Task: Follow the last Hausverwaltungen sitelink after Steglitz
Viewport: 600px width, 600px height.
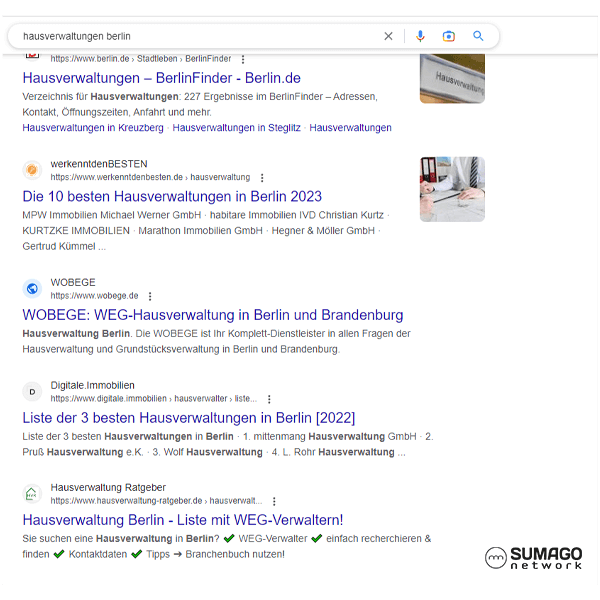Action: click(x=351, y=127)
